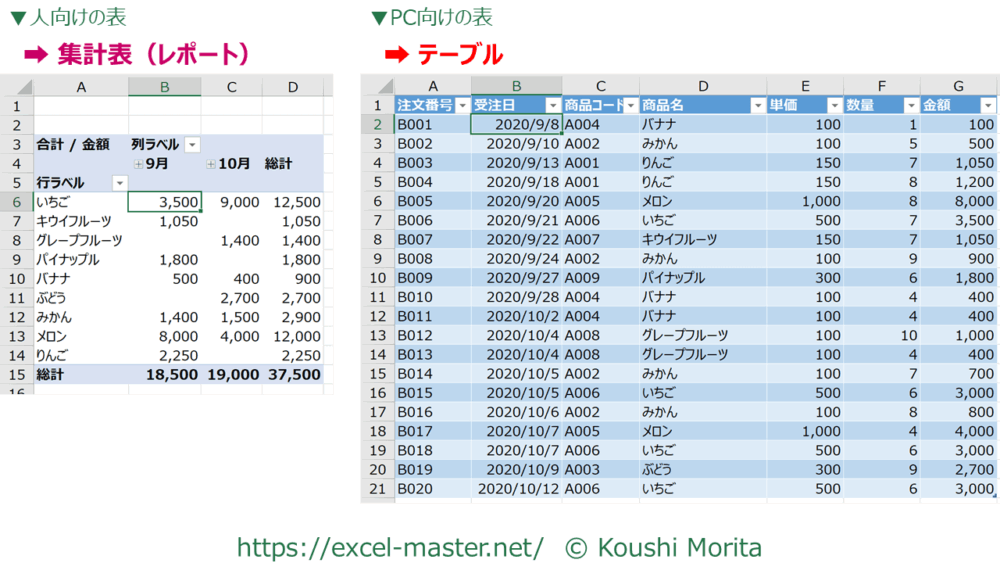Open the excel-master.net link
Image resolution: width=1000 pixels, height=563 pixels.
pyautogui.click(x=390, y=547)
